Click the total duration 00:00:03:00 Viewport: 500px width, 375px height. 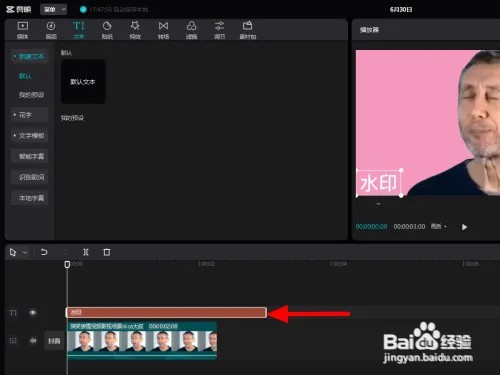409,227
